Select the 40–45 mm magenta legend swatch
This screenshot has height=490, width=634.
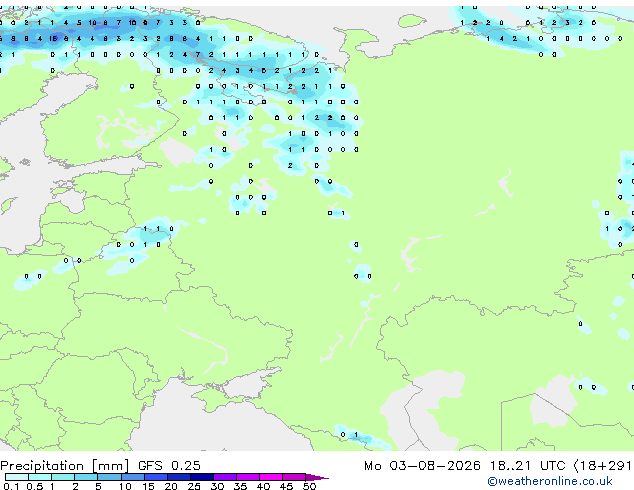coord(271,477)
